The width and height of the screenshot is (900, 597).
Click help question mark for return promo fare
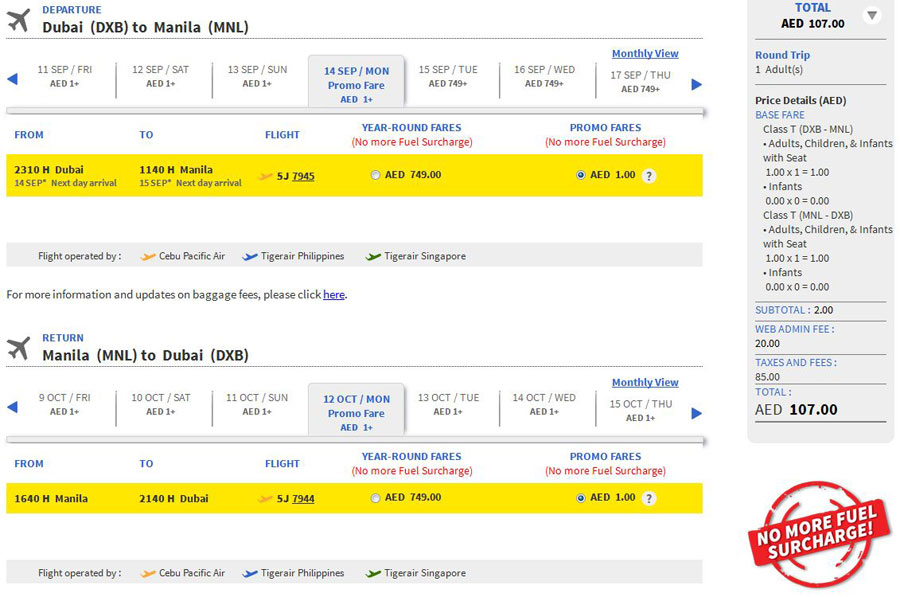649,498
